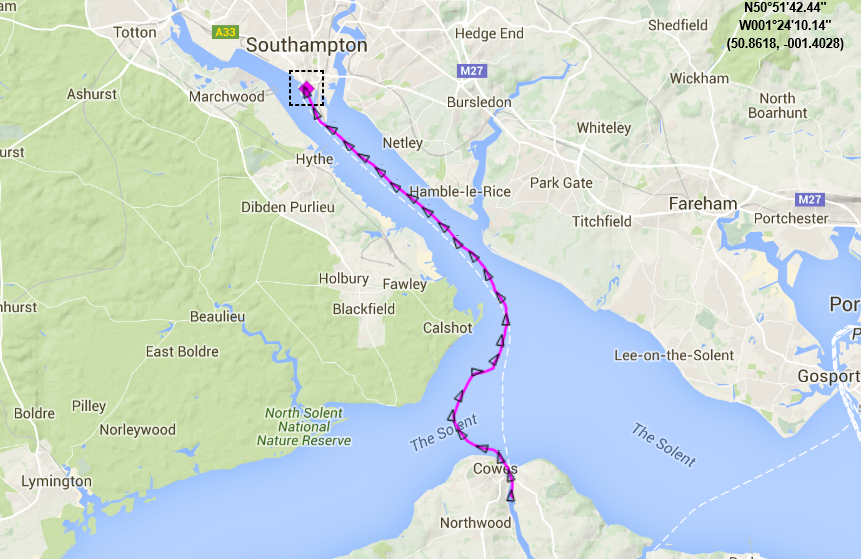Click the magenta diamond vessel marker at Southampton
The width and height of the screenshot is (861, 559).
click(307, 88)
